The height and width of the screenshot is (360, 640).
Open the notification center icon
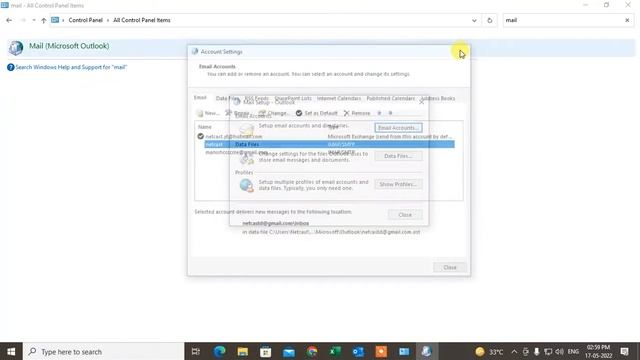pyautogui.click(x=624, y=351)
